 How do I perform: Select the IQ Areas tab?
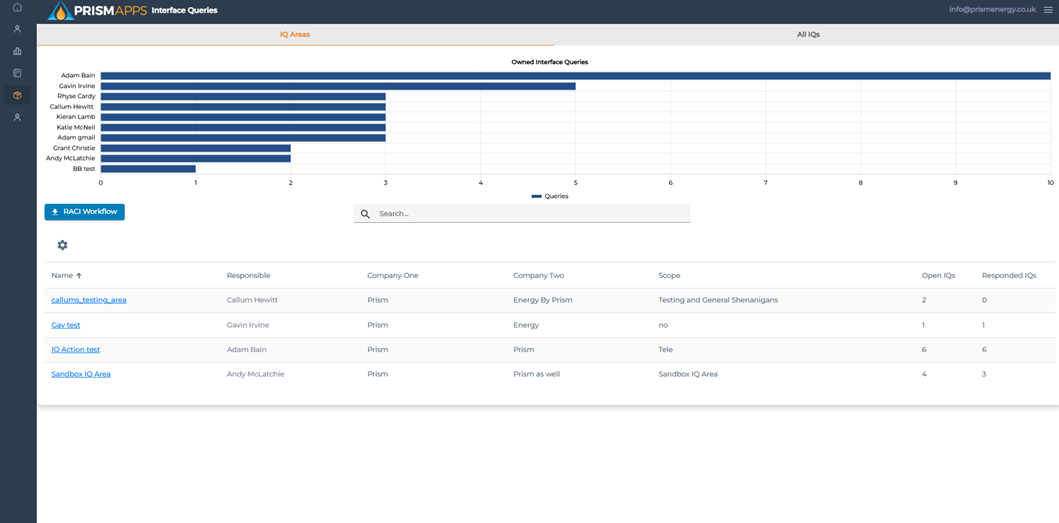(294, 34)
